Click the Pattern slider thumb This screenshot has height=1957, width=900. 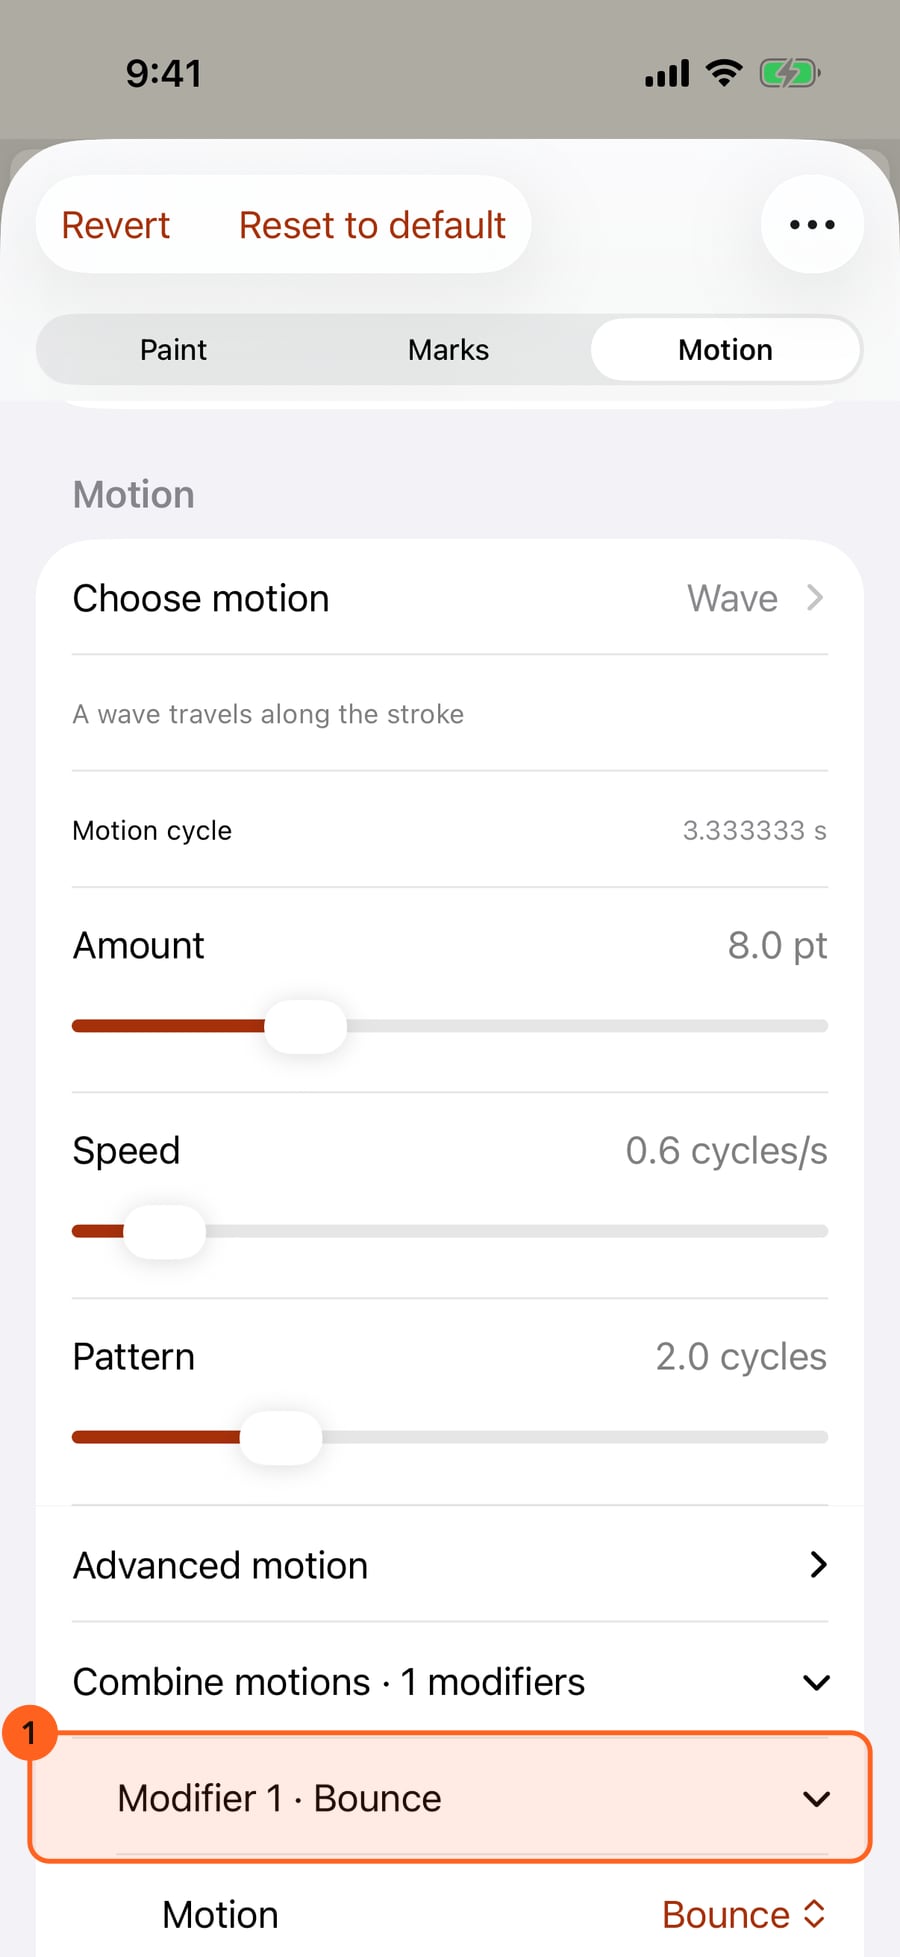[x=281, y=1438]
